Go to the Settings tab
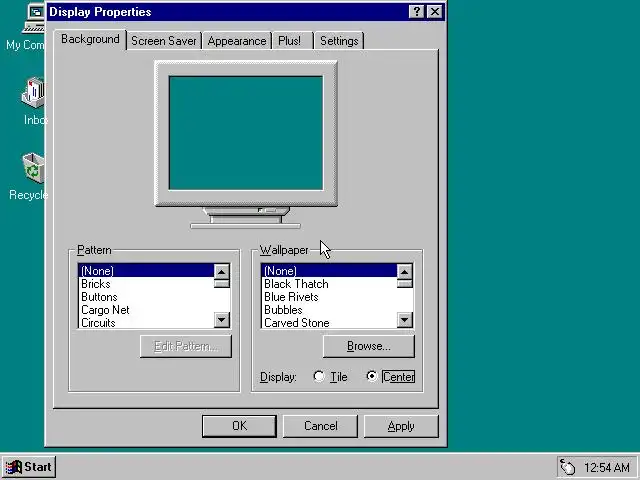640x480 pixels. coord(339,41)
